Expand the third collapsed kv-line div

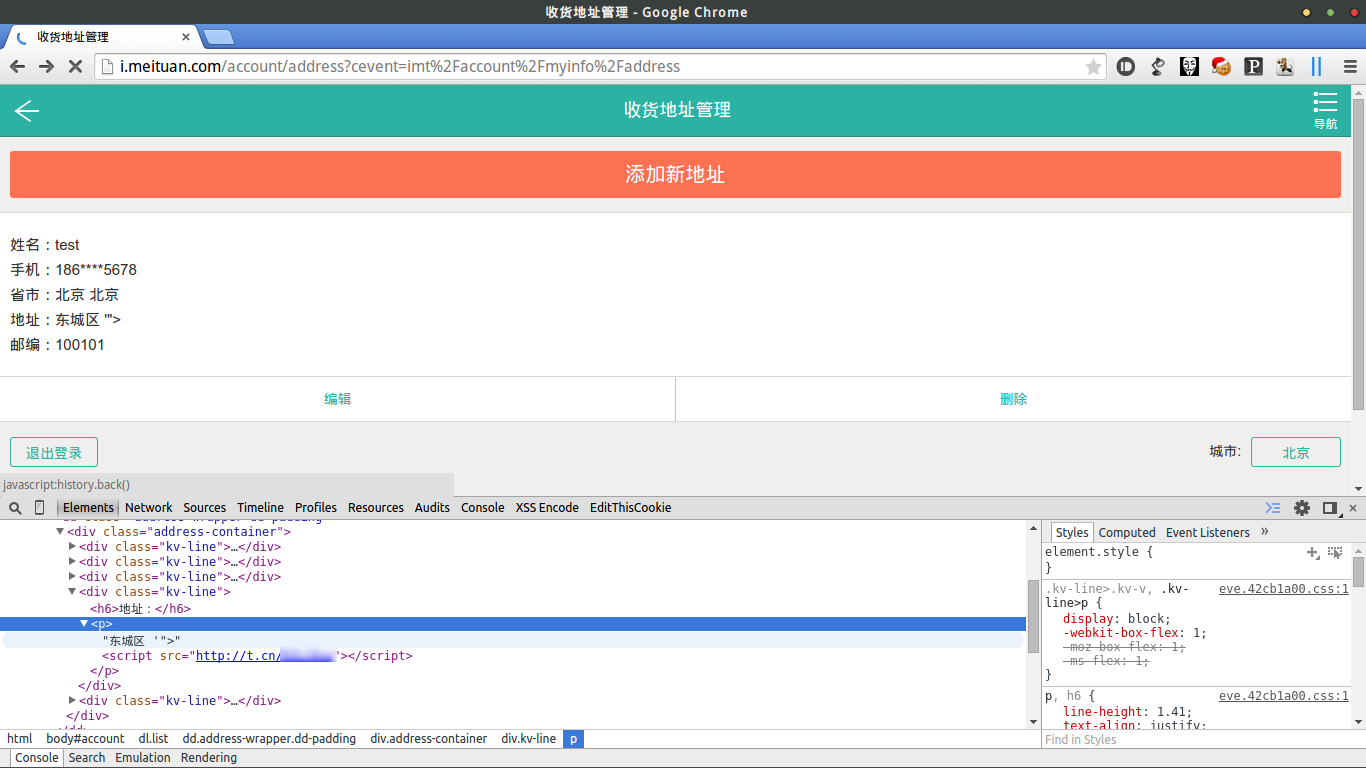coord(72,577)
